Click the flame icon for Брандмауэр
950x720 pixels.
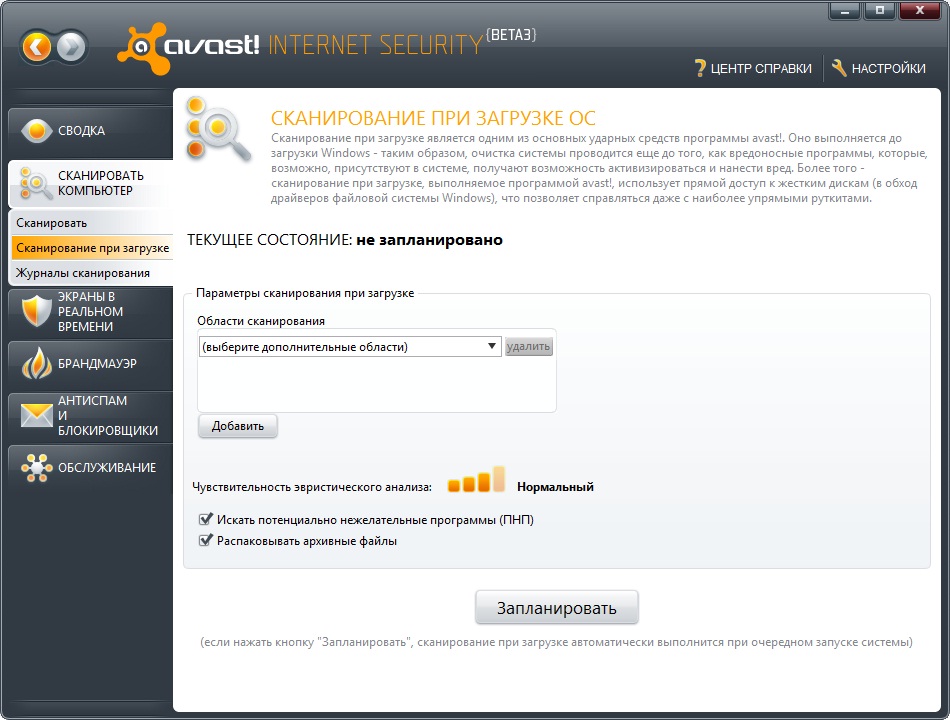[36, 364]
